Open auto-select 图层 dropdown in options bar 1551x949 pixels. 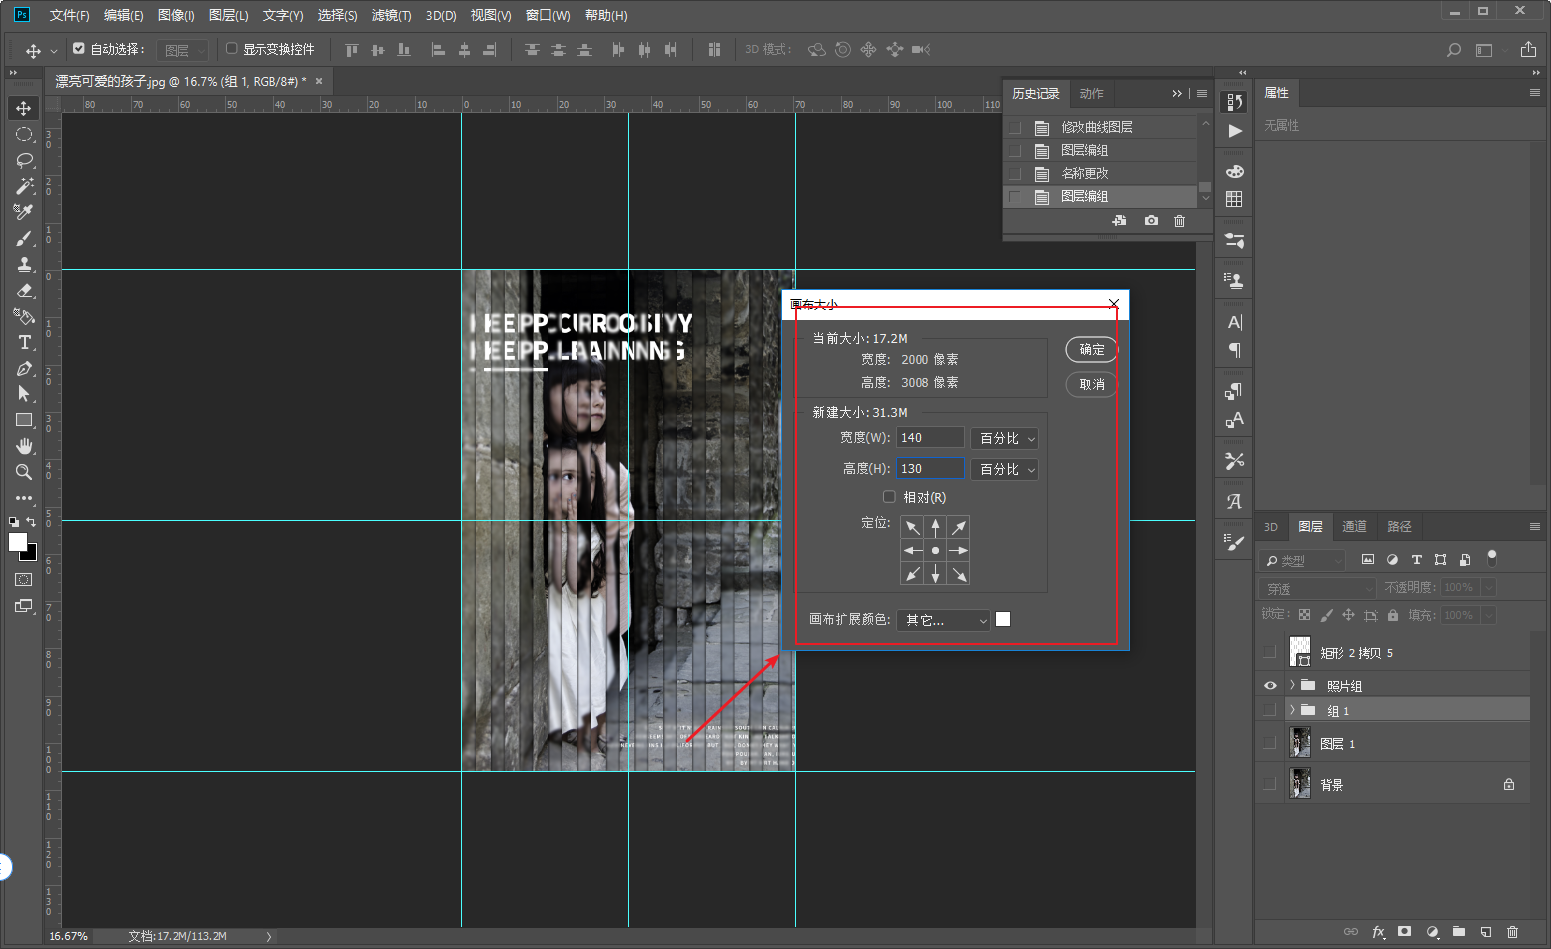(x=183, y=50)
